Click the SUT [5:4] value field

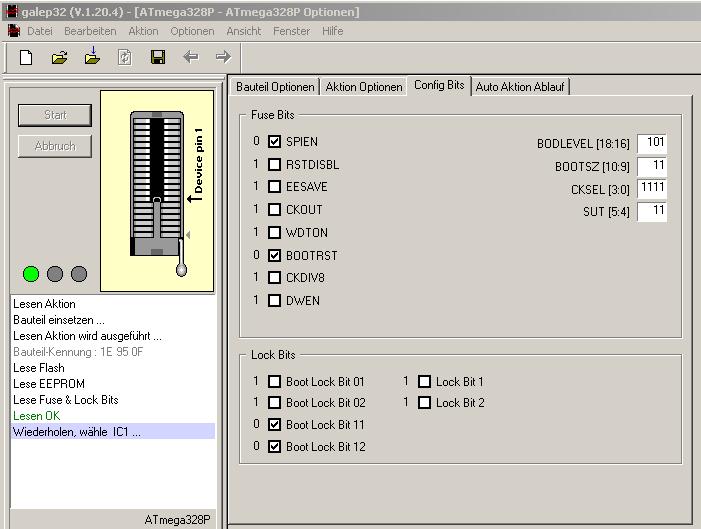(652, 211)
